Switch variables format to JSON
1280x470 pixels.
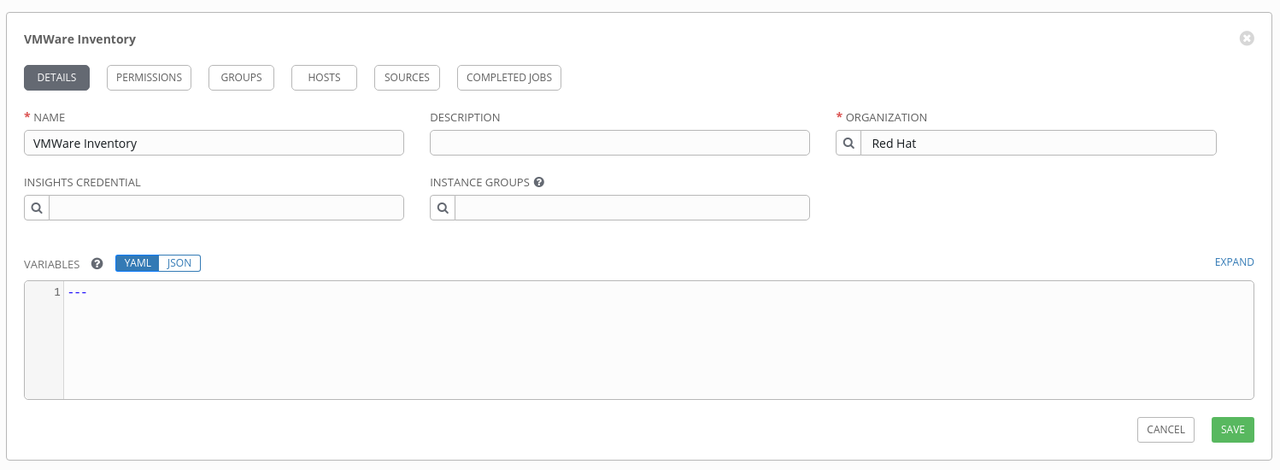[179, 263]
